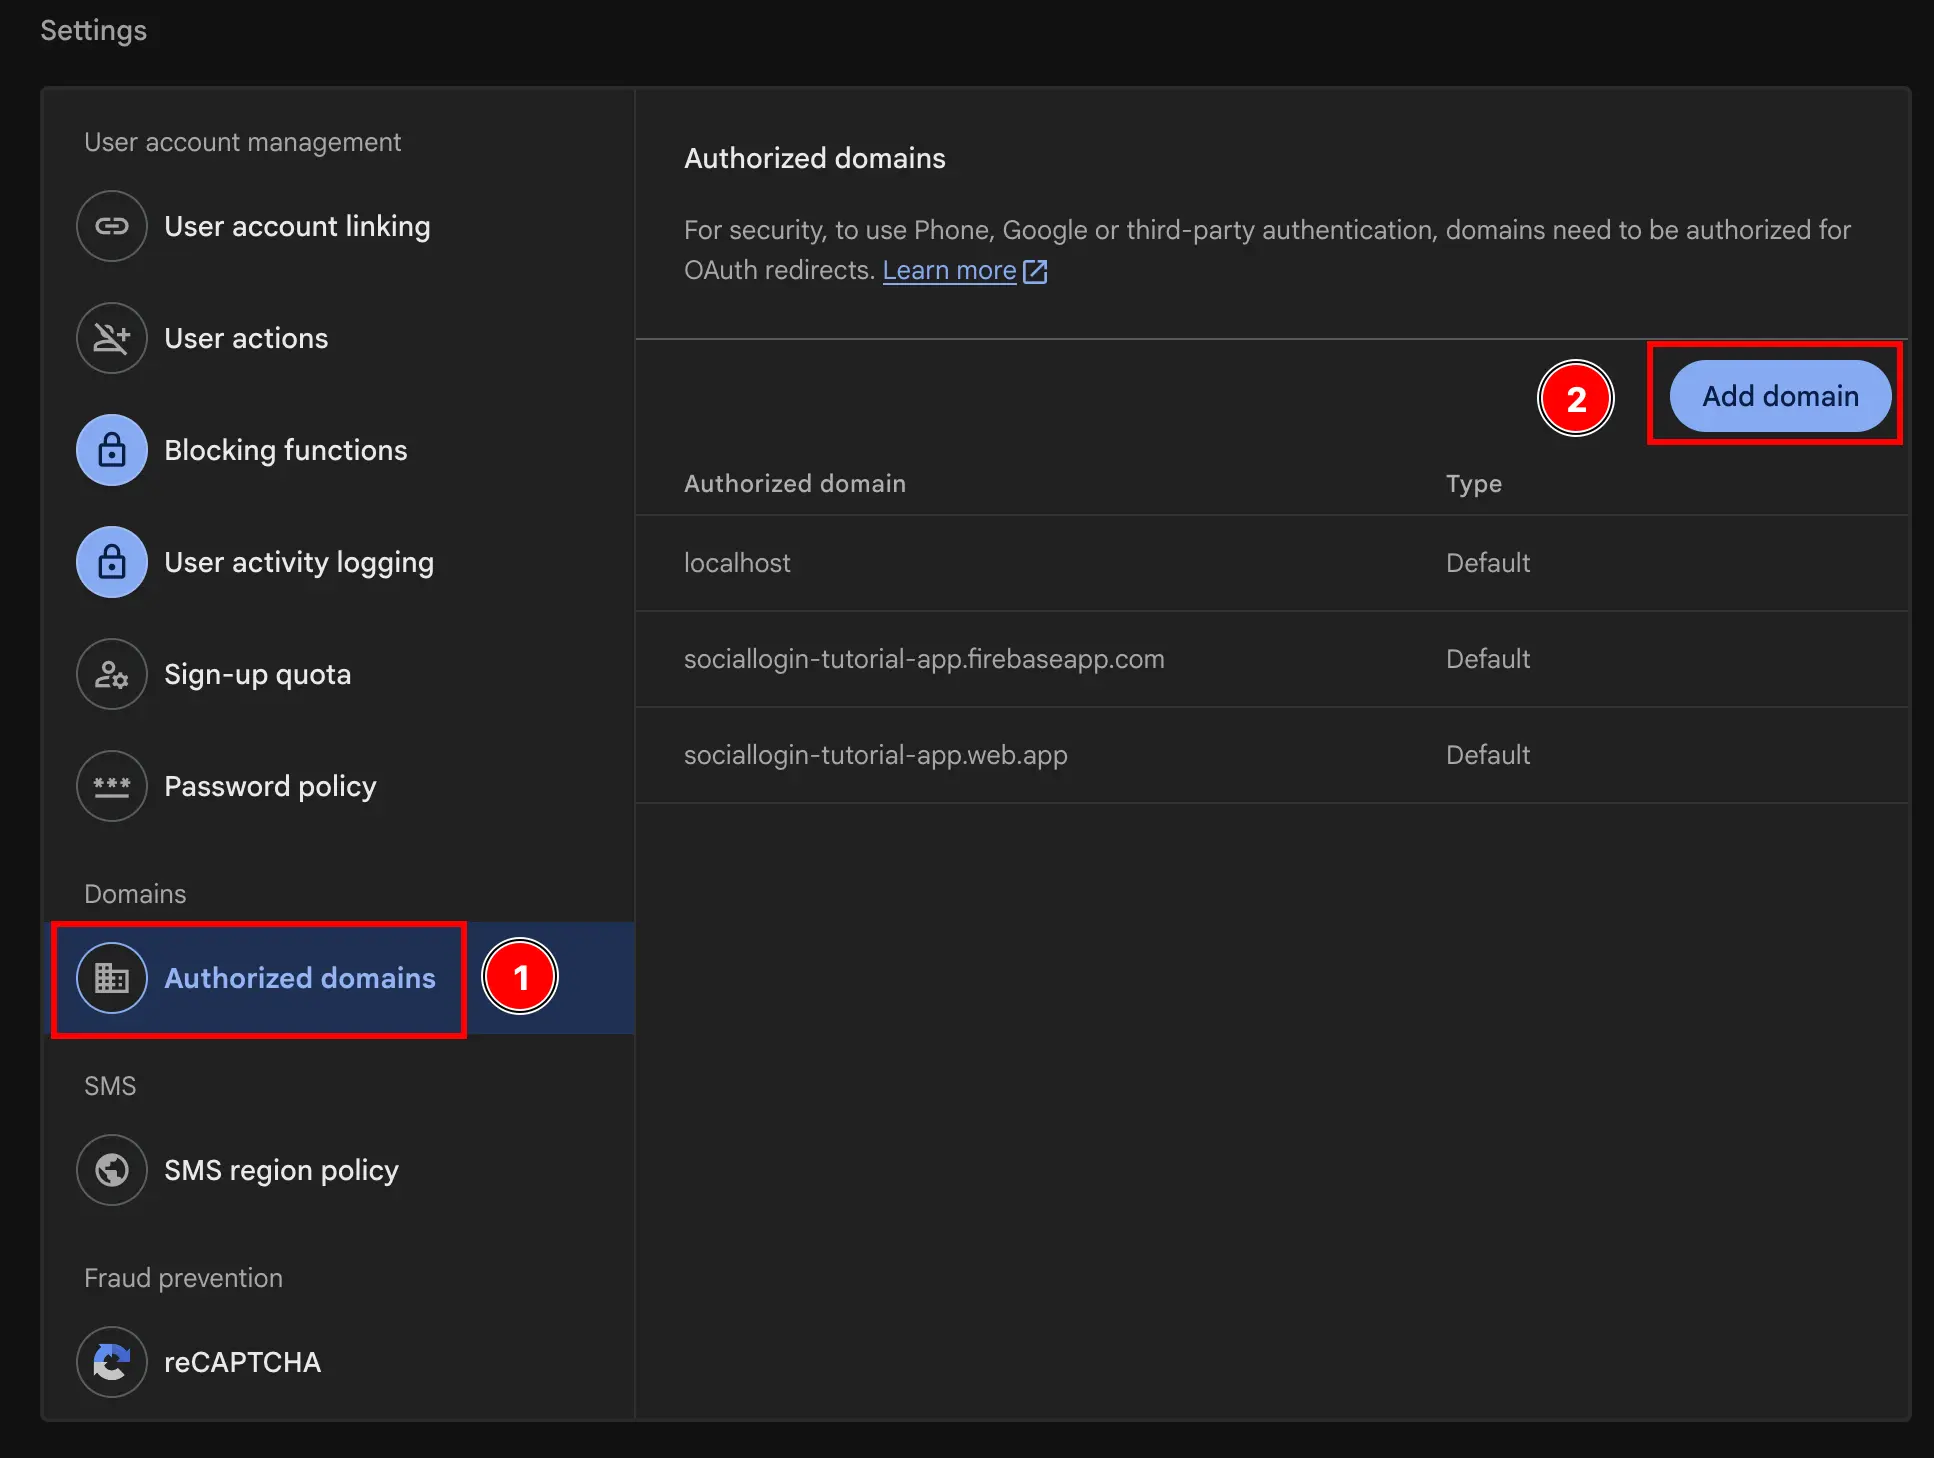Select the localhost domain row
The width and height of the screenshot is (1934, 1458).
coord(737,563)
